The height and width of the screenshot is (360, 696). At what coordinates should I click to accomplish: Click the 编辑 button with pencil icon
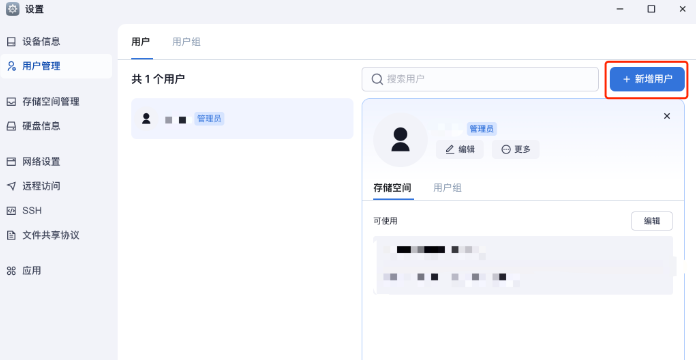460,149
